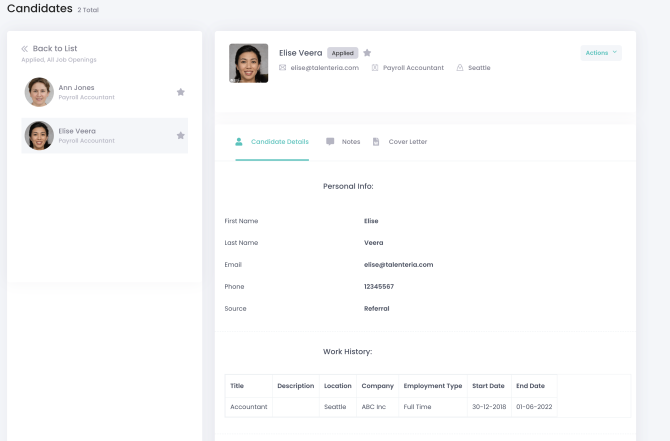This screenshot has width=670, height=441.
Task: Click the location icon beside Seattle
Action: pos(460,68)
